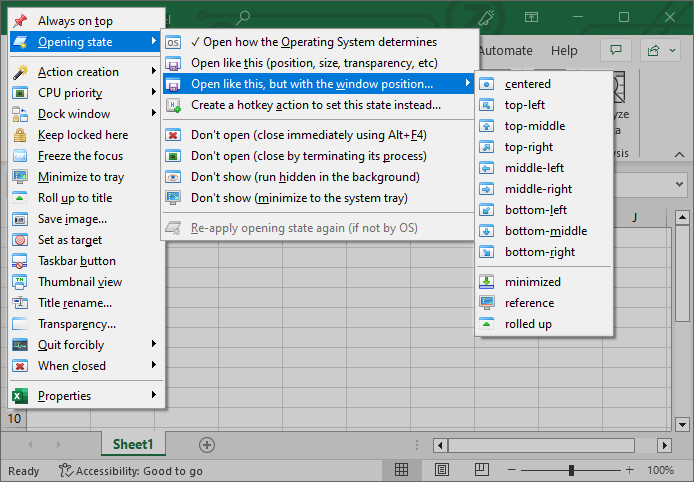Click the Always on top pin icon
This screenshot has width=694, height=482.
(x=20, y=20)
